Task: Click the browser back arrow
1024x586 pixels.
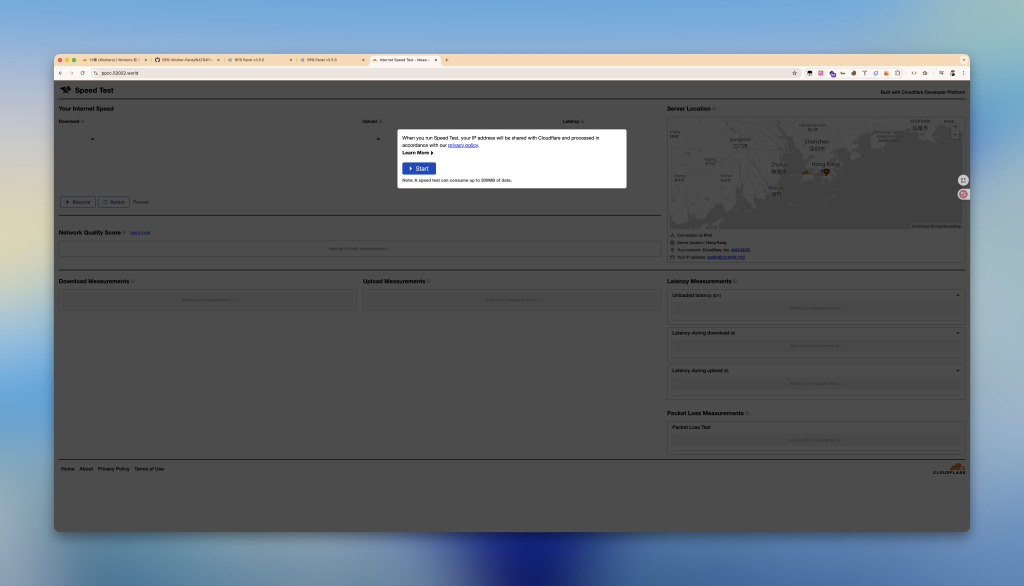Action: point(60,73)
